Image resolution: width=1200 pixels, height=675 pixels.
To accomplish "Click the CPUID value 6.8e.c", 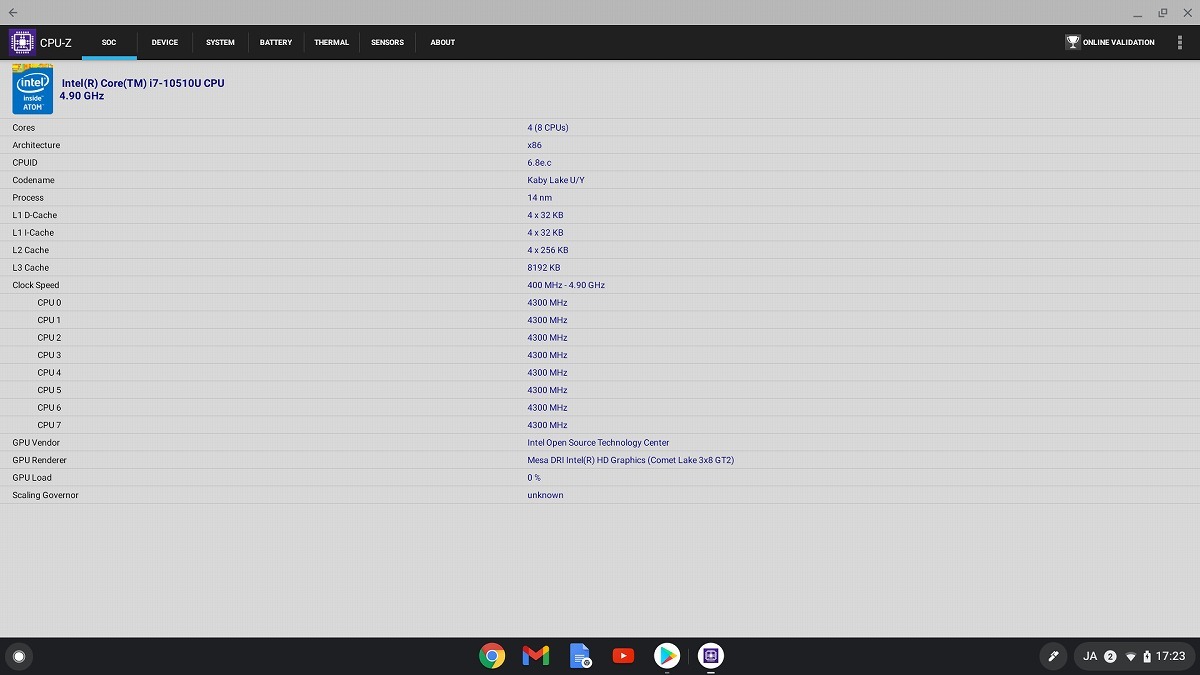I will [539, 163].
